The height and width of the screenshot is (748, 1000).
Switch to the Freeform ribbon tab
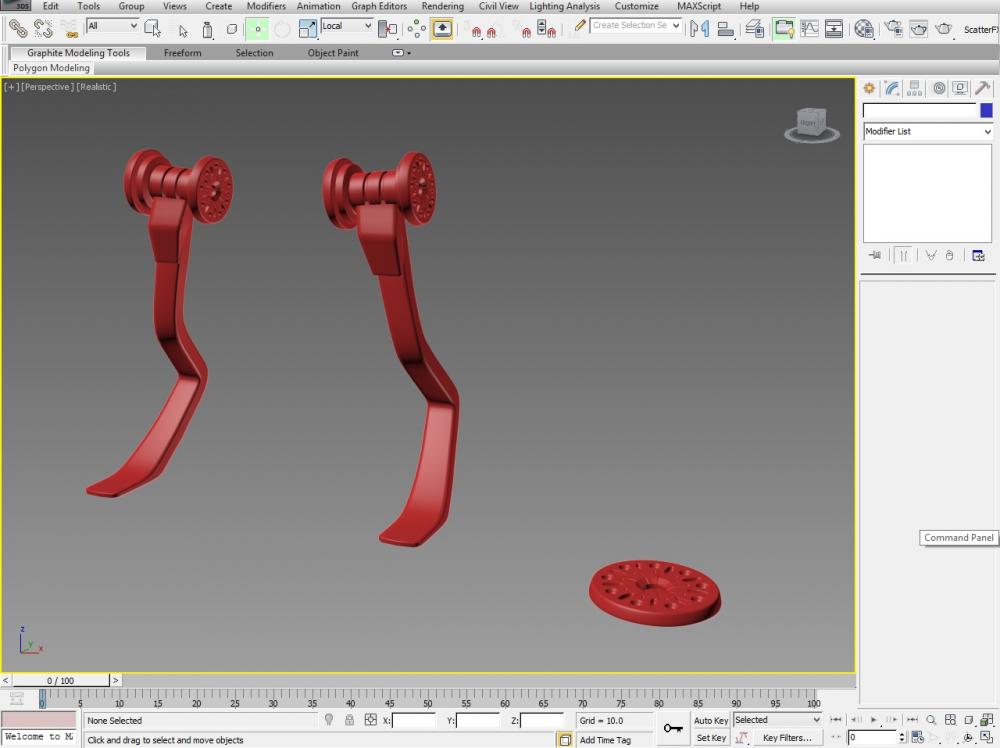coord(182,53)
